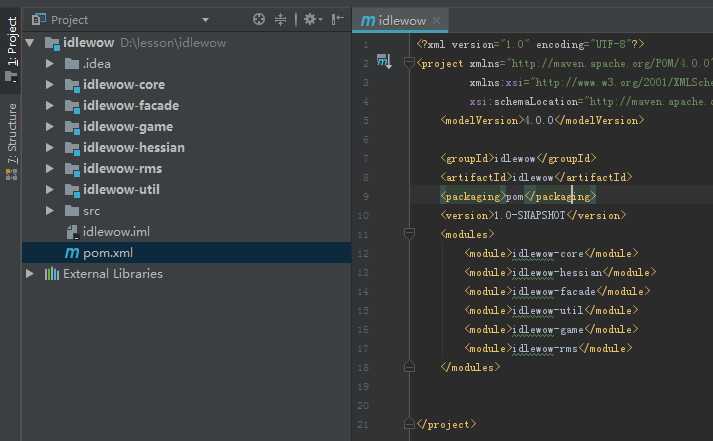This screenshot has width=713, height=441.
Task: Collapse the idlewow root project node
Action: coord(30,43)
